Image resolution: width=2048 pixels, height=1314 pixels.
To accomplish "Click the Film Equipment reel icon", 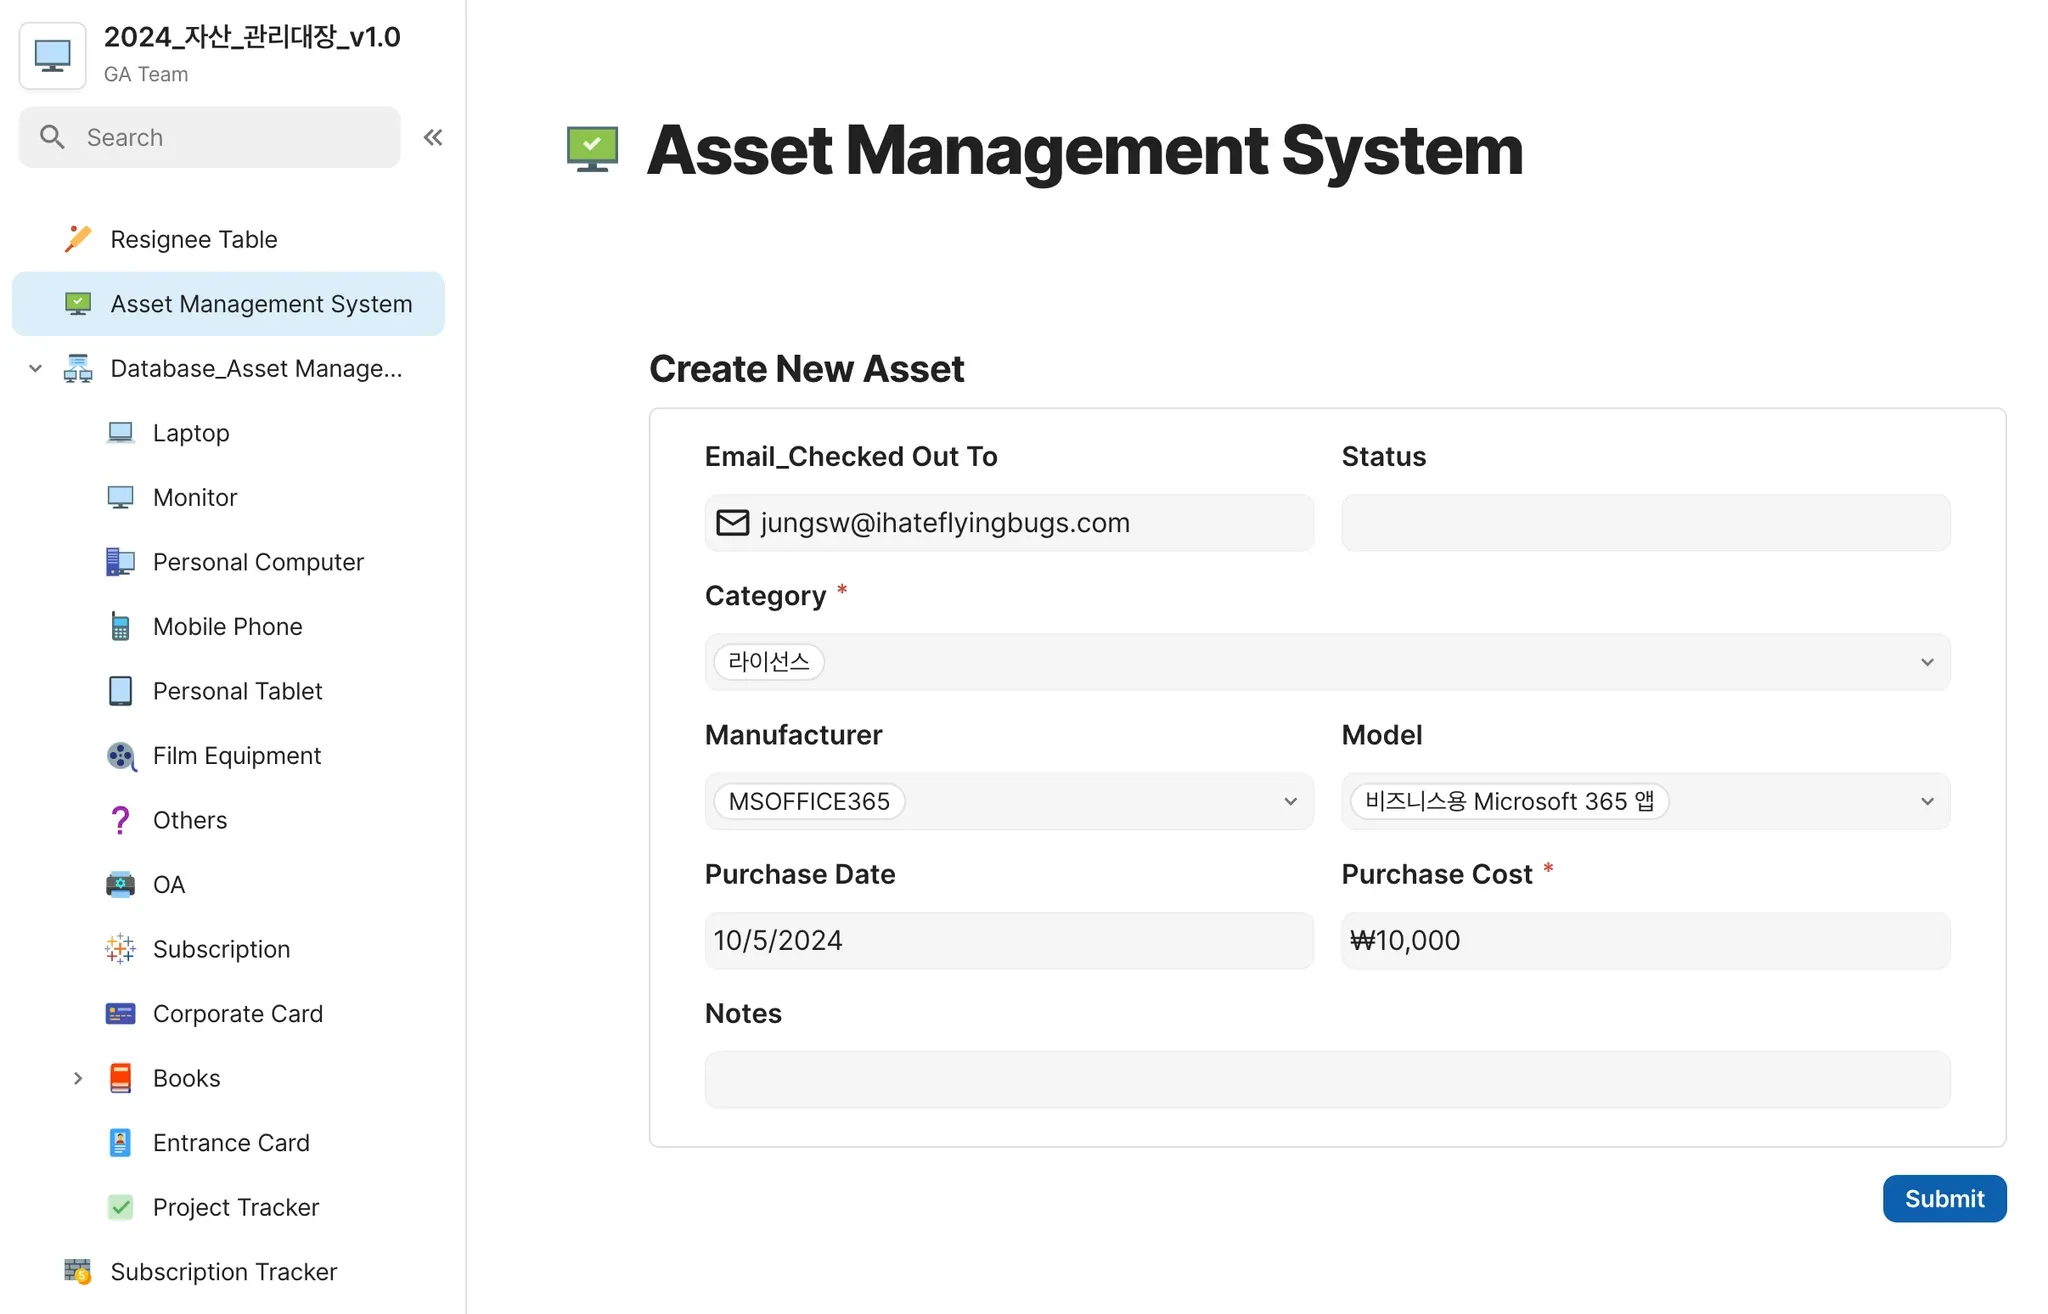I will [120, 756].
